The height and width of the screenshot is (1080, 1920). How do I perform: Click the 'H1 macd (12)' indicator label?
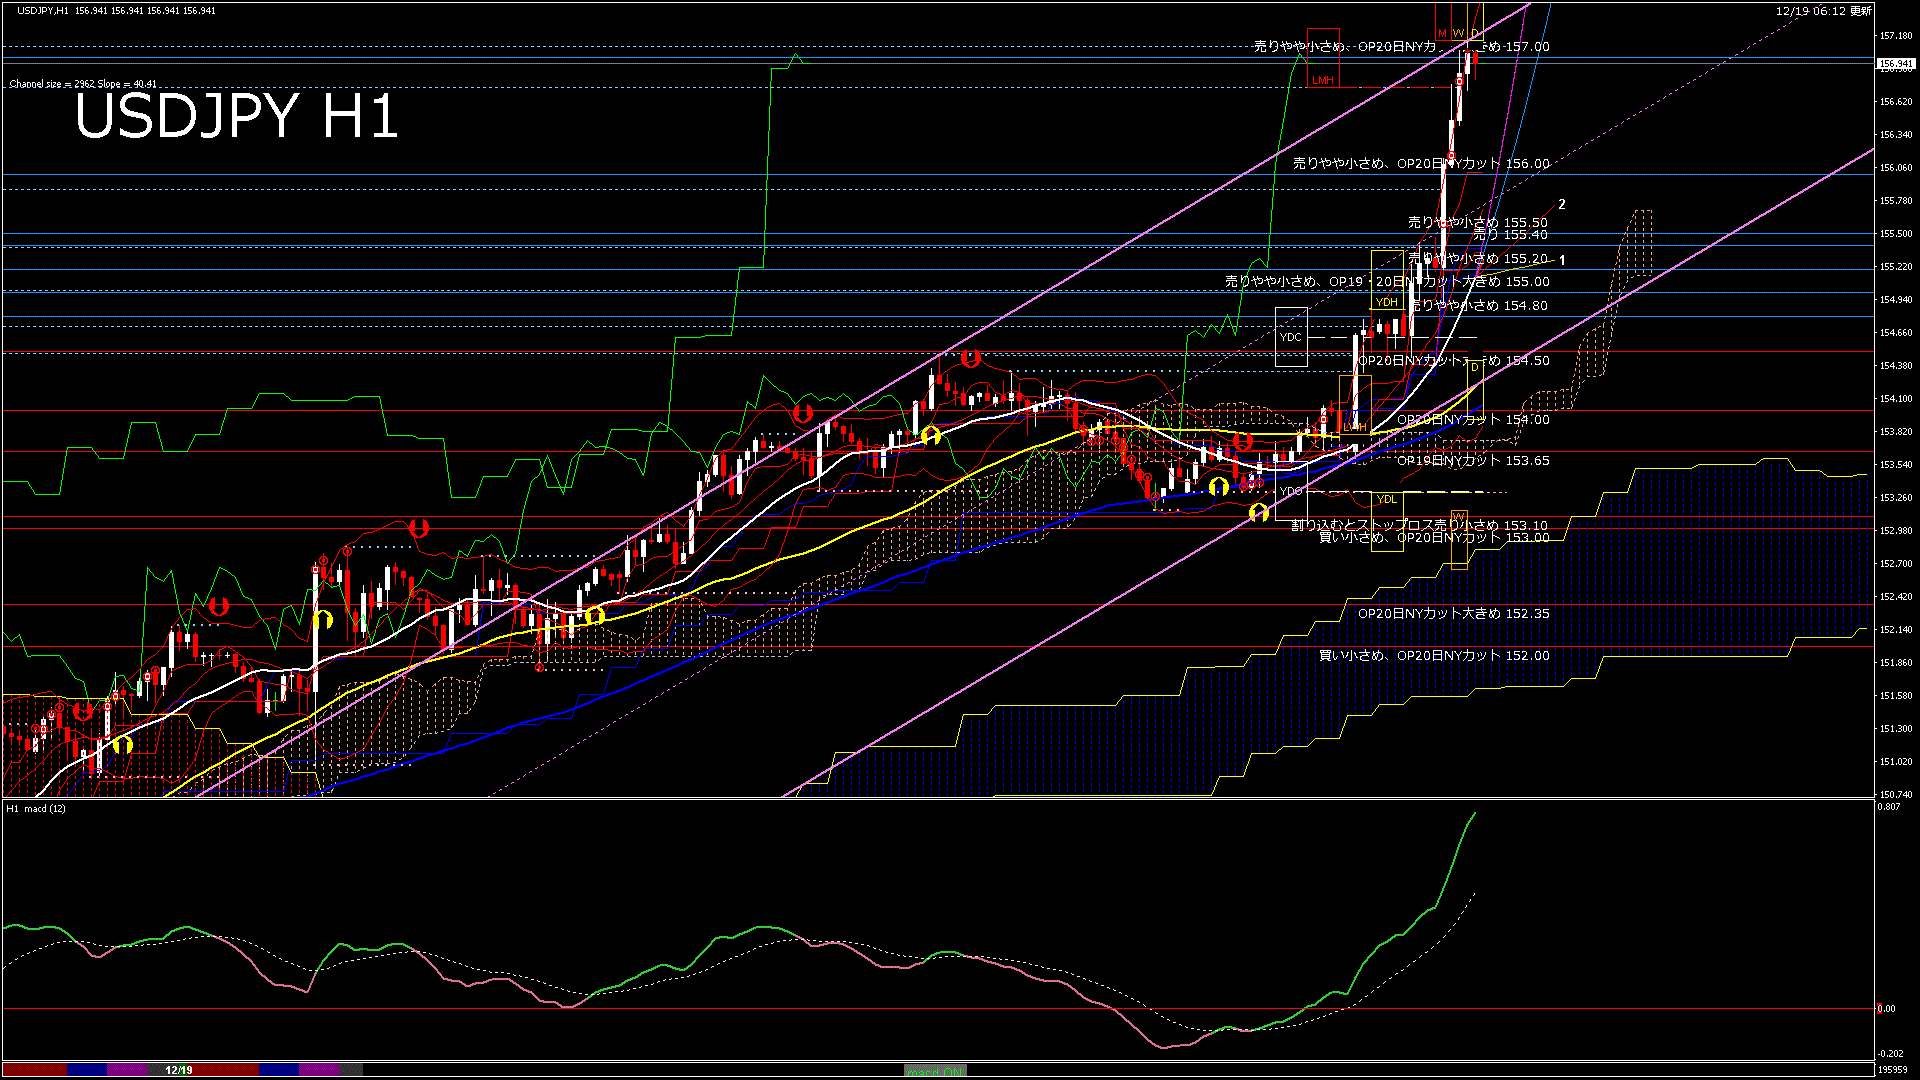(x=36, y=808)
